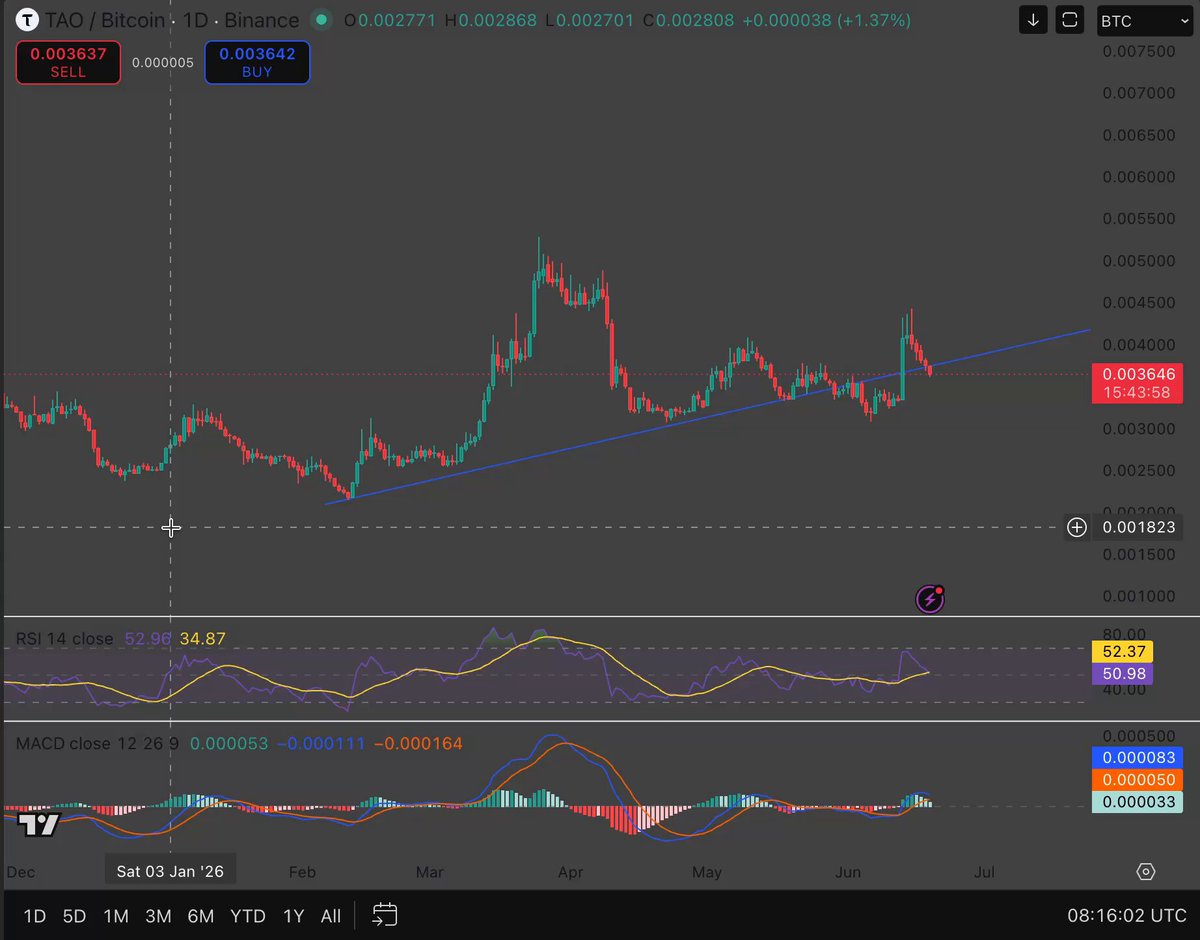Open chart settings gear icon at bottom right

(1146, 872)
